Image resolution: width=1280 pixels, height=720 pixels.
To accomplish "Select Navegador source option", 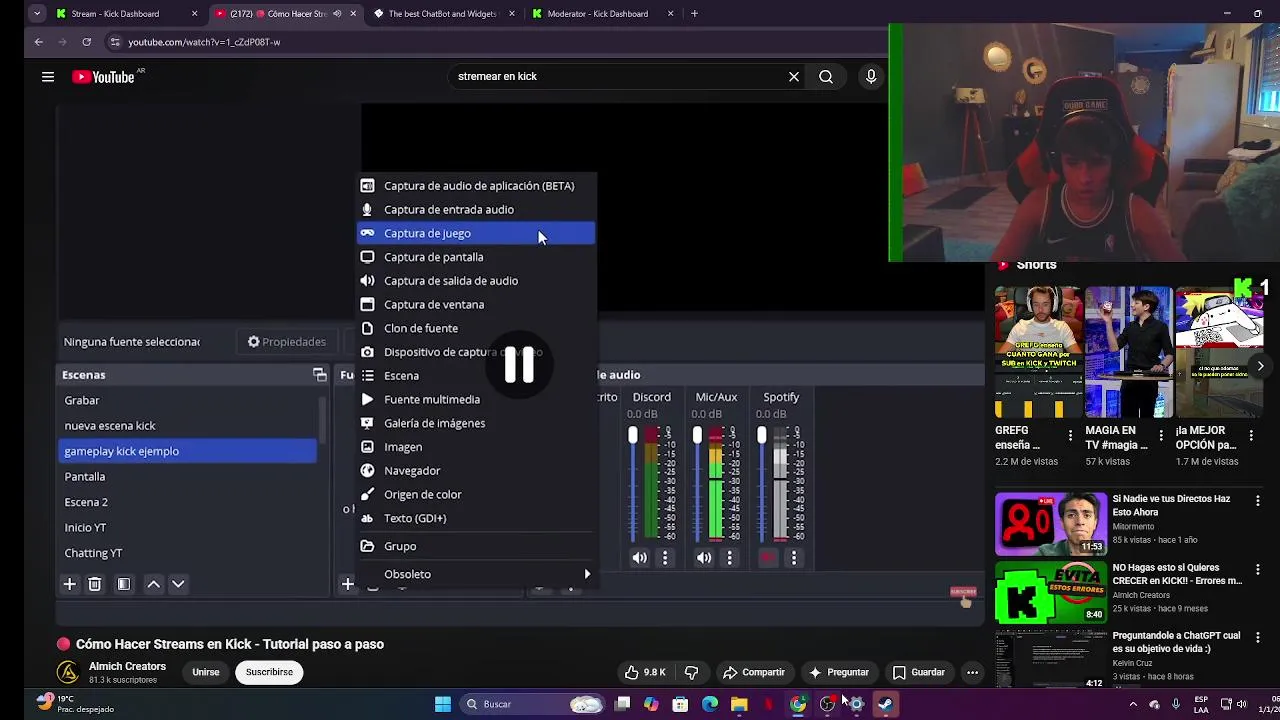I will point(477,470).
